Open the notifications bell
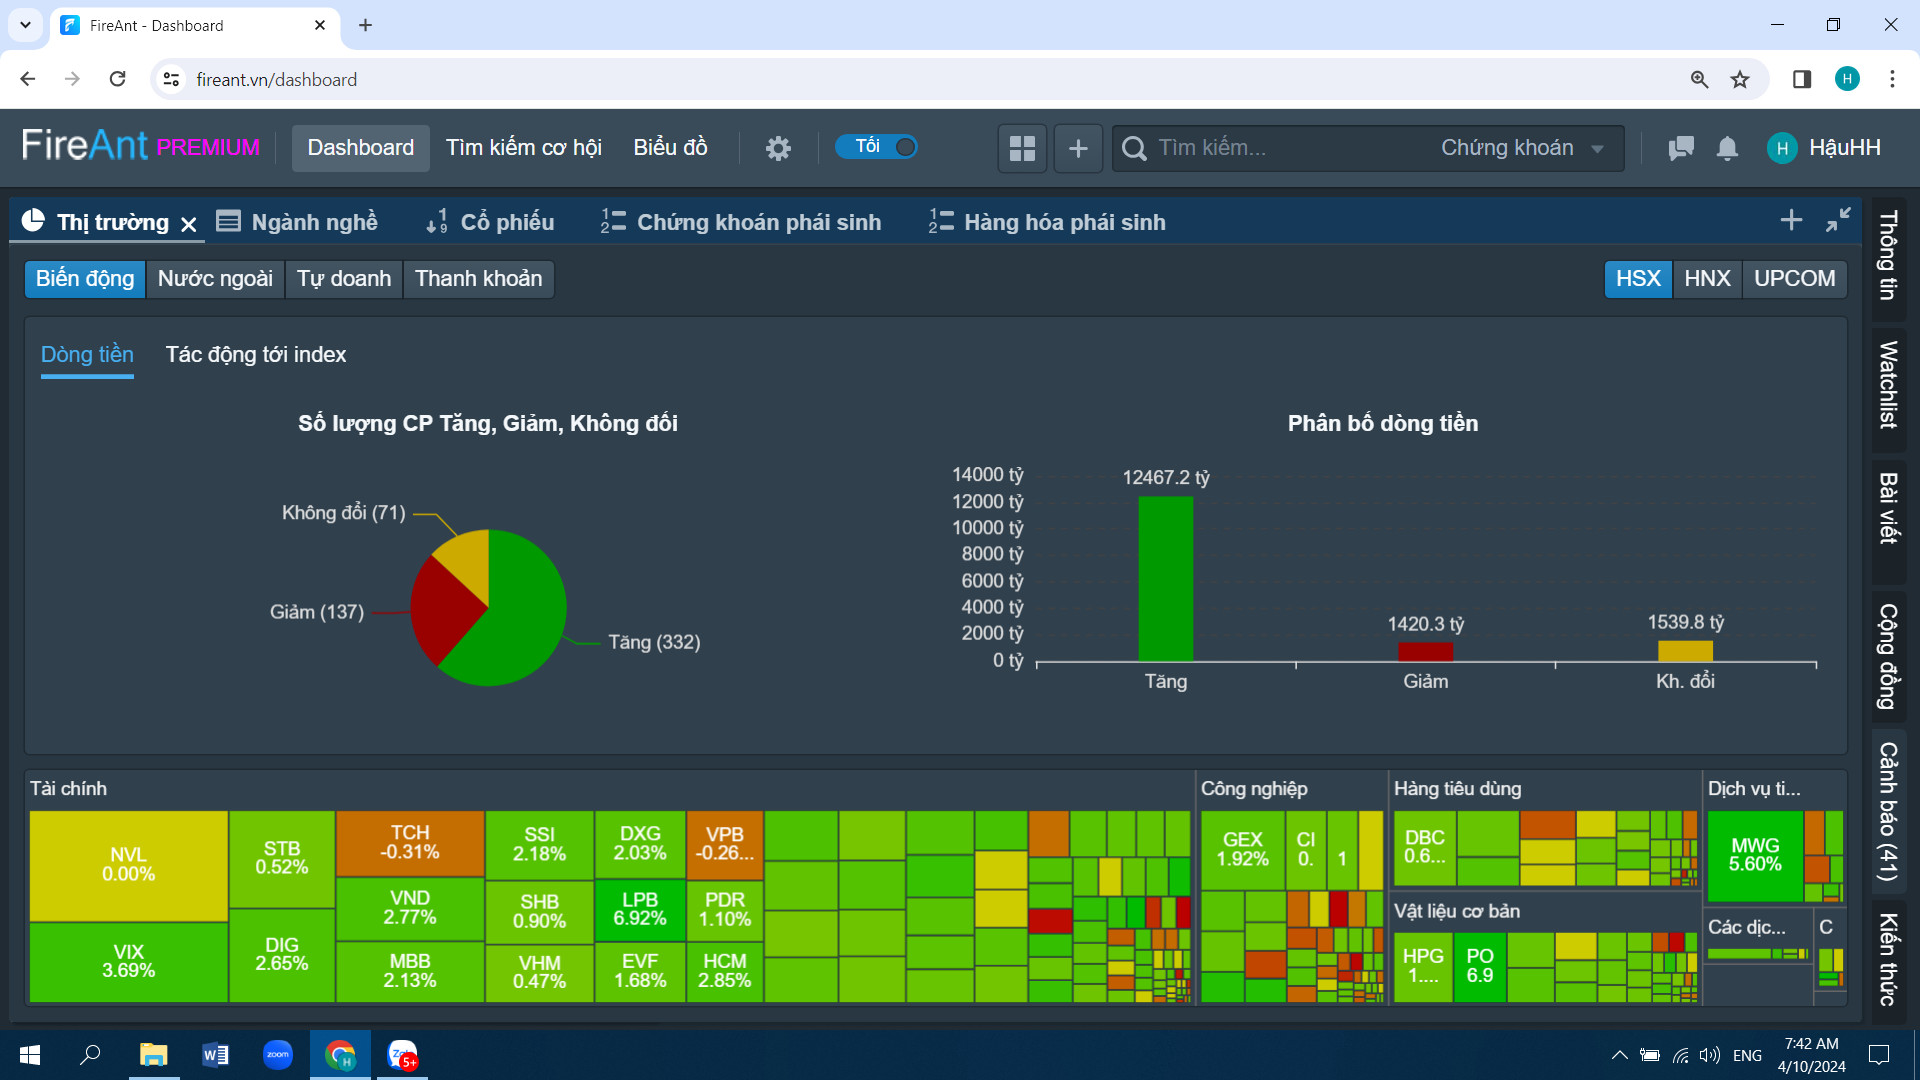Screen dimensions: 1920x1080 (1727, 148)
